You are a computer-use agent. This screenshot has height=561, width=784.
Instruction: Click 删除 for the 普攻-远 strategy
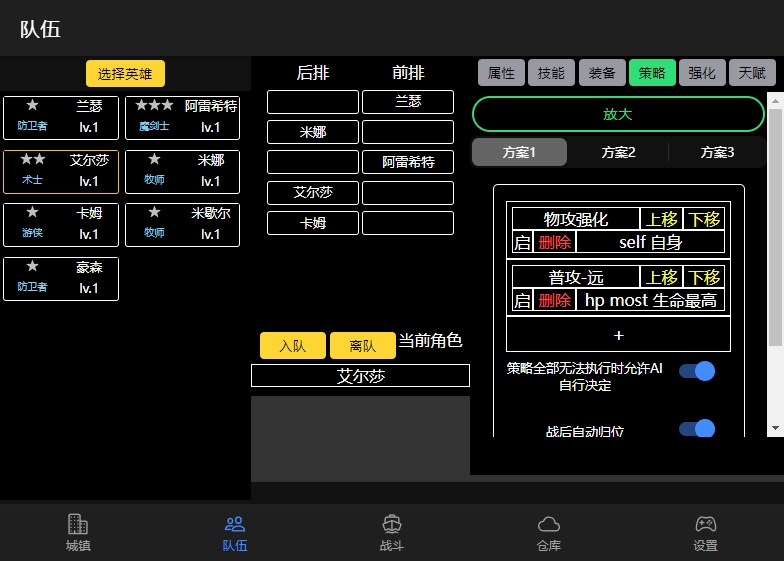[x=554, y=300]
